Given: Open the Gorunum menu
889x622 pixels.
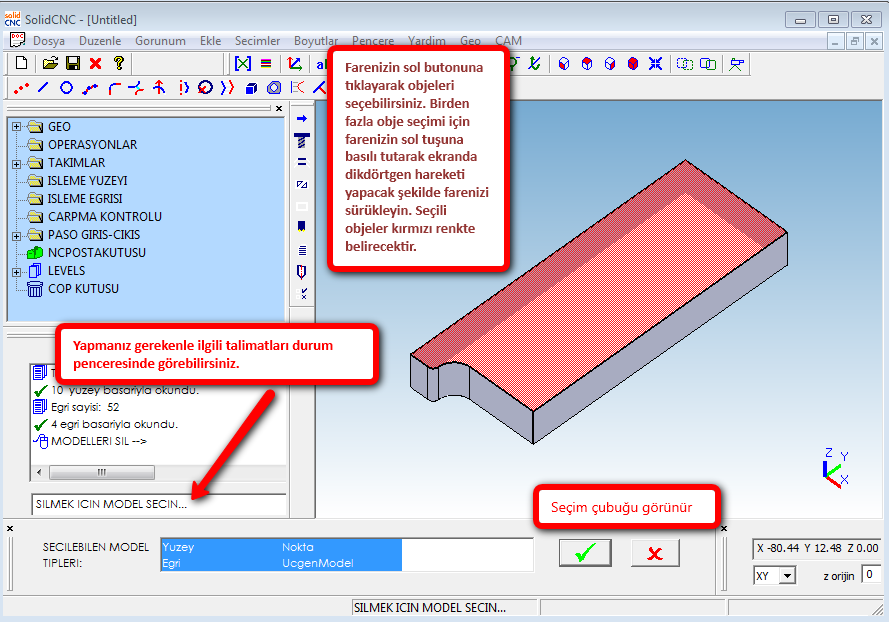Looking at the screenshot, I should coord(160,41).
